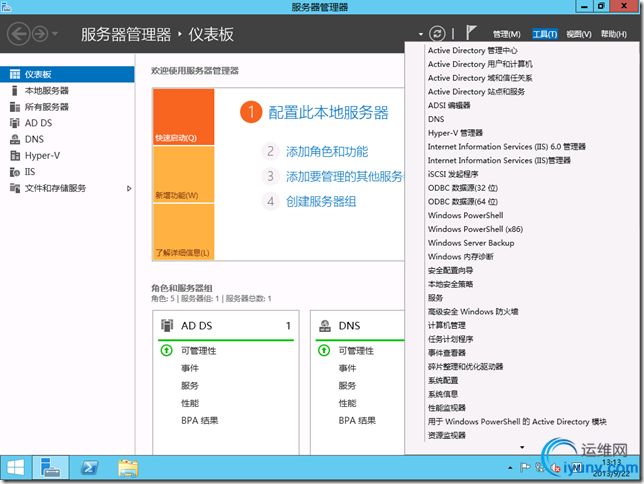Viewport: 644px width, 484px height.
Task: Open Server Manager taskbar icon
Action: coord(51,468)
